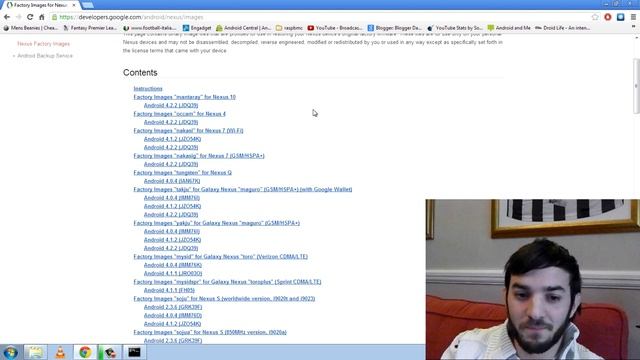Switch to Chrome in the taskbar

(85, 352)
